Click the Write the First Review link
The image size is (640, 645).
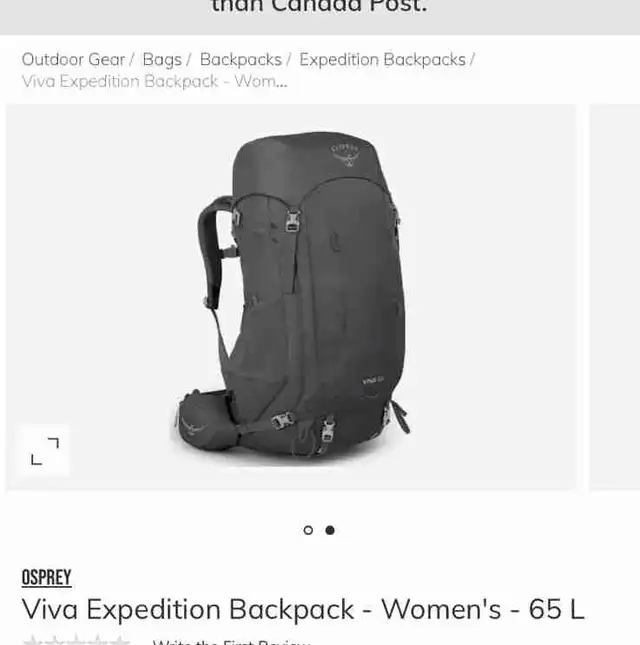coord(231,642)
